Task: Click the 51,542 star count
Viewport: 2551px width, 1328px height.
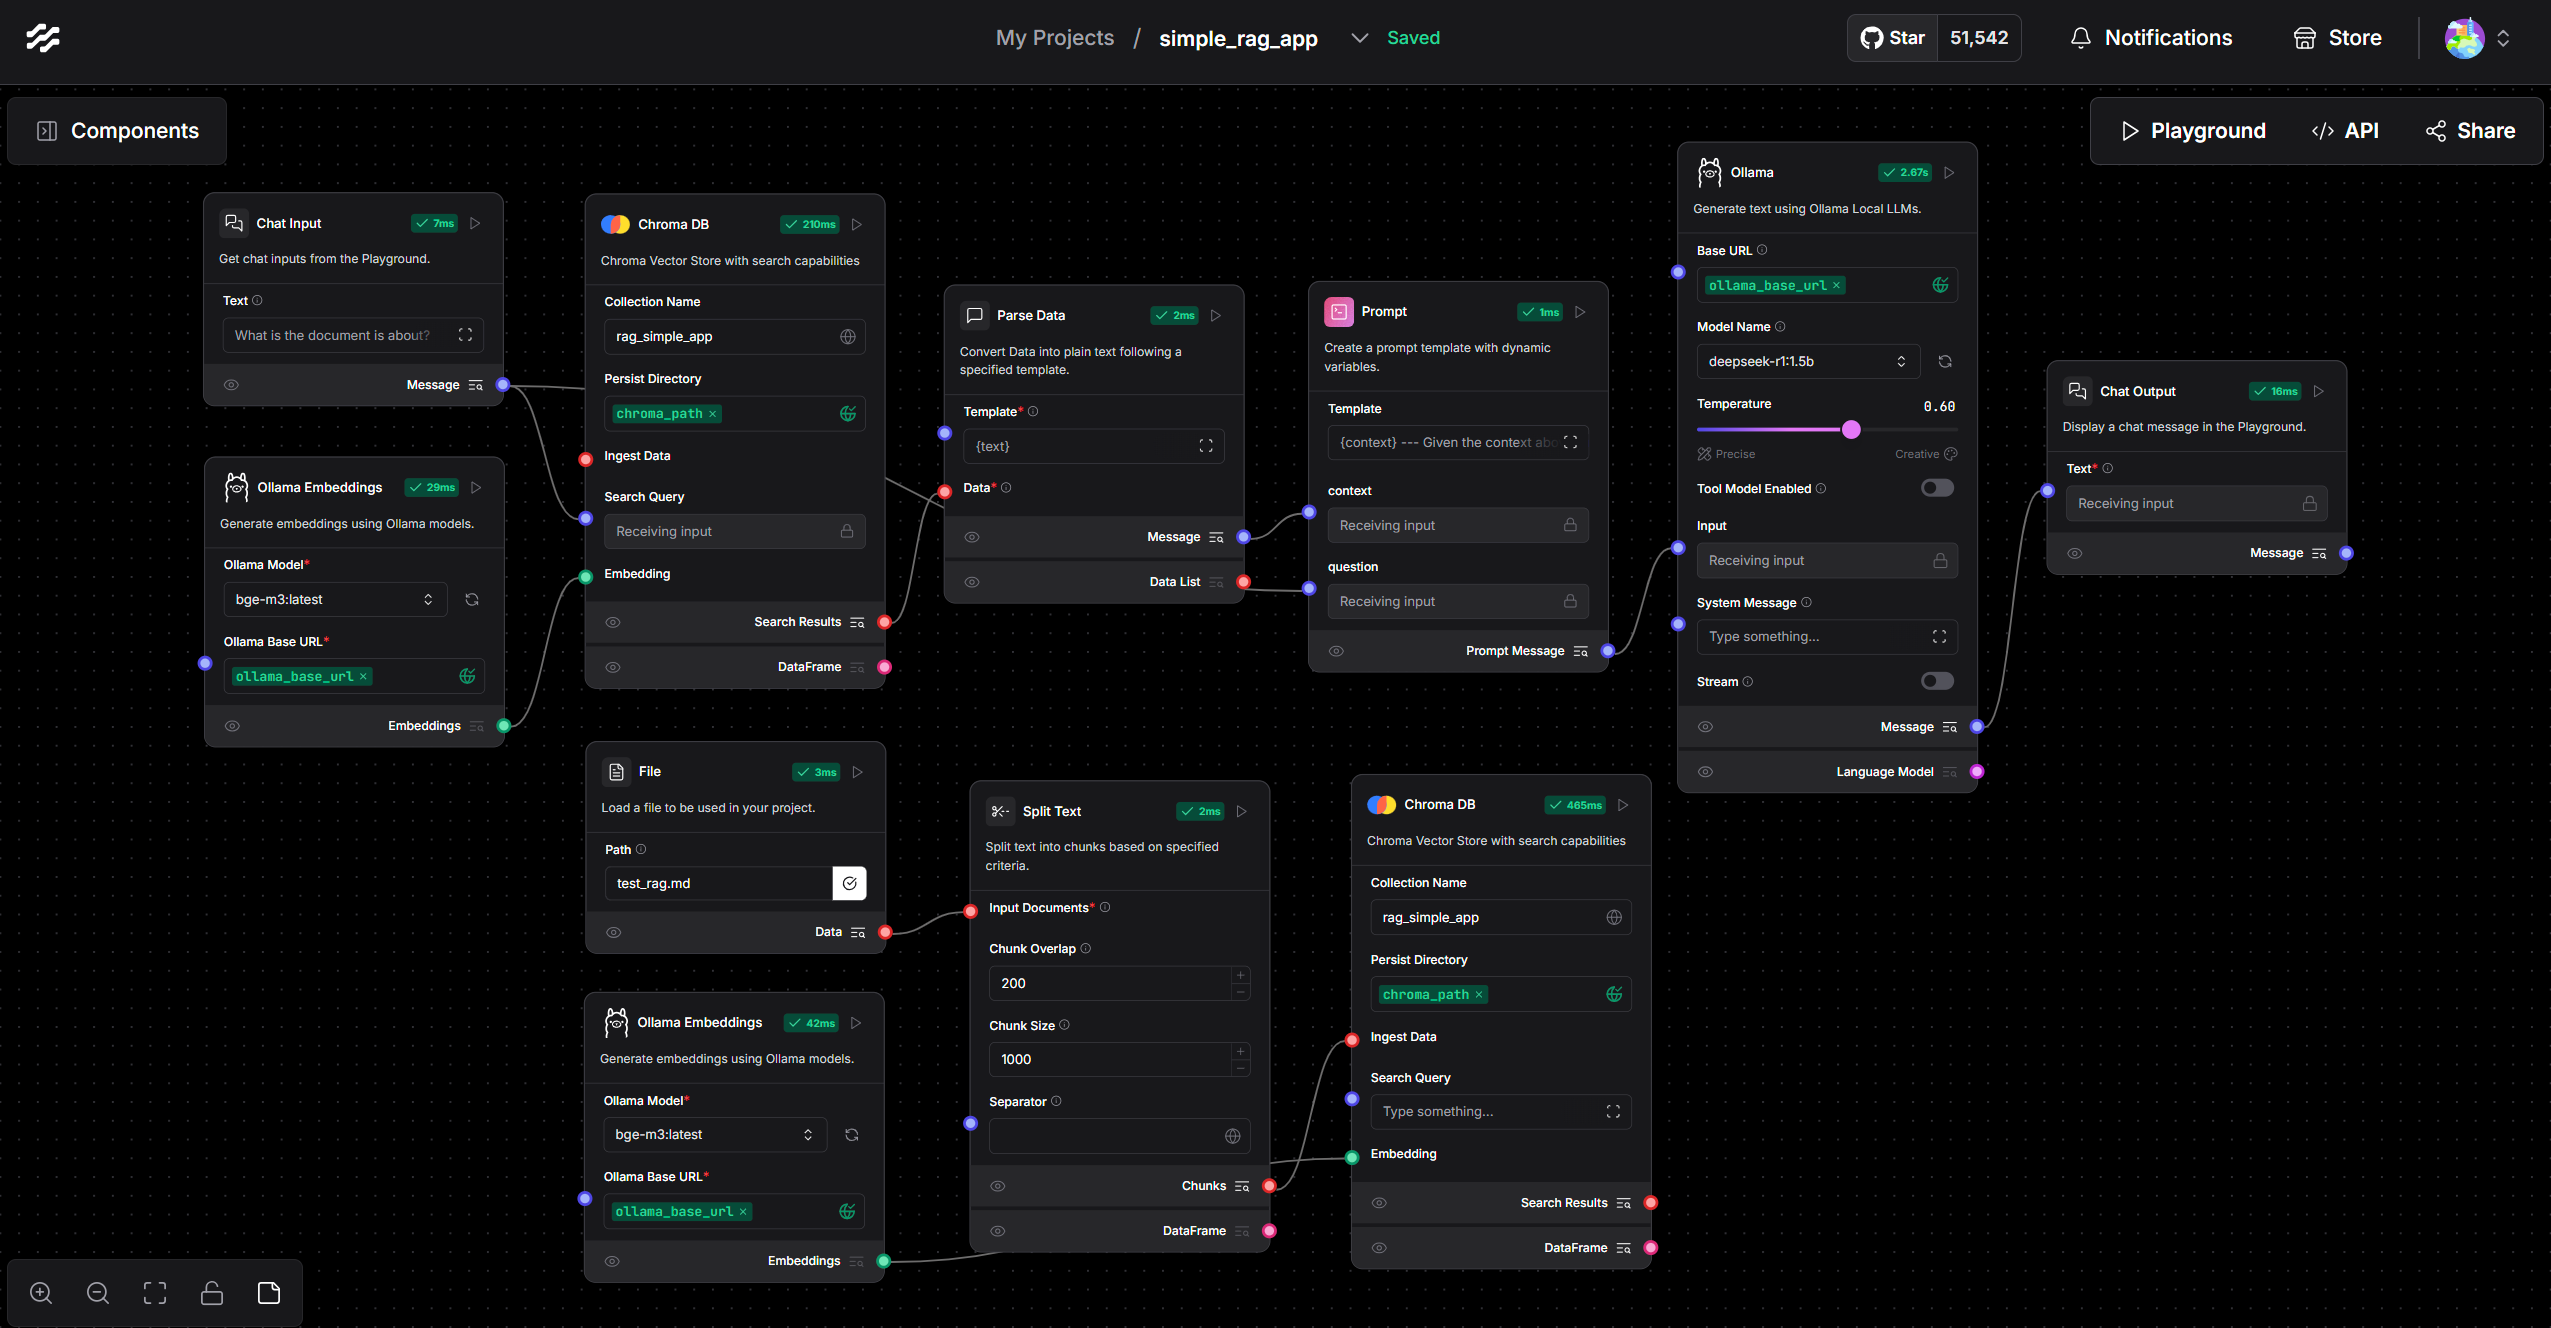Action: [1979, 38]
